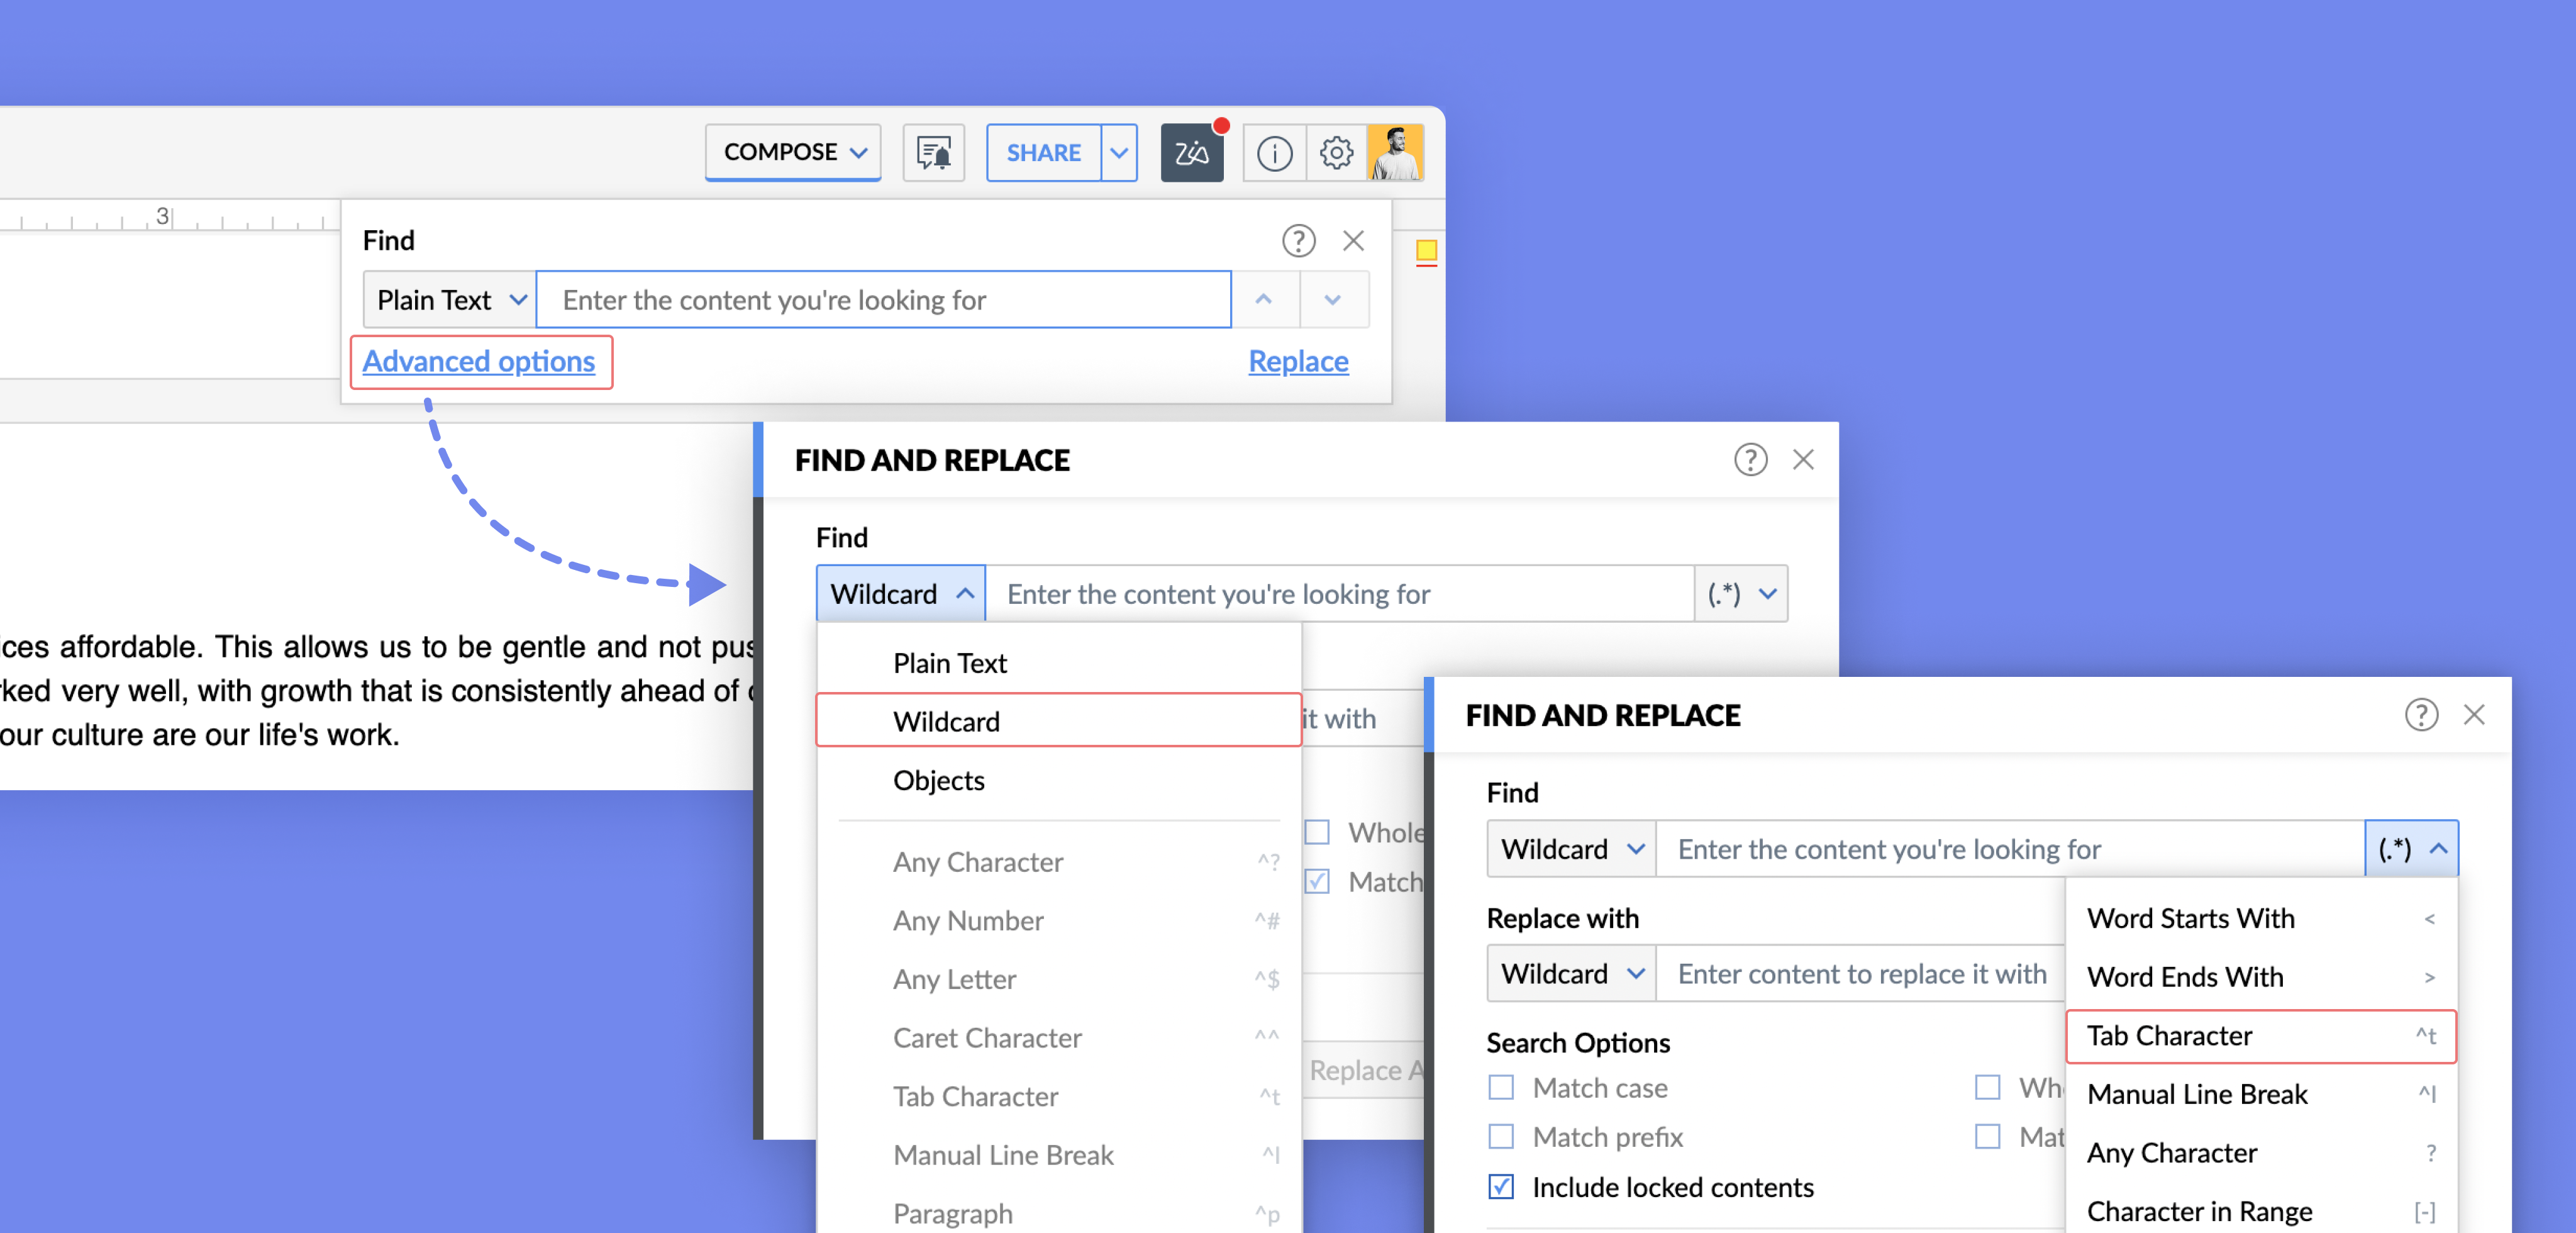Image resolution: width=2576 pixels, height=1233 pixels.
Task: Go to previous match arrow in Find bar
Action: click(1264, 300)
